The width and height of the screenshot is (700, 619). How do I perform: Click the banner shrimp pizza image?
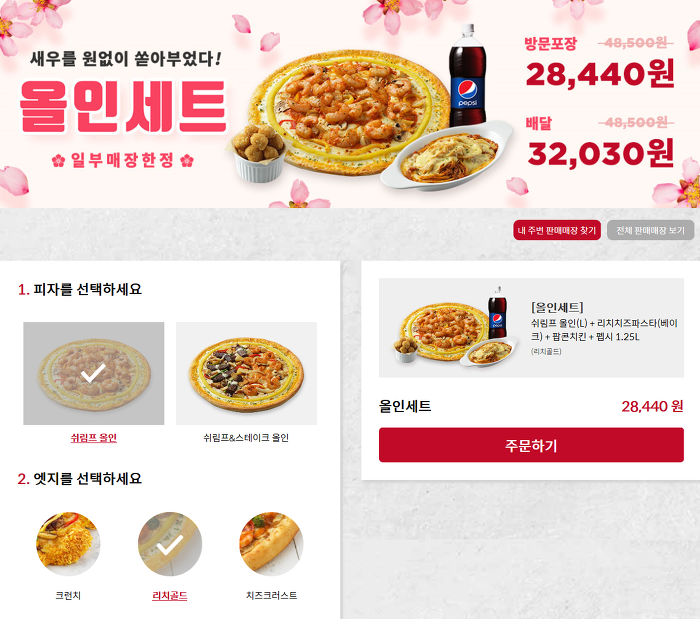point(348,112)
